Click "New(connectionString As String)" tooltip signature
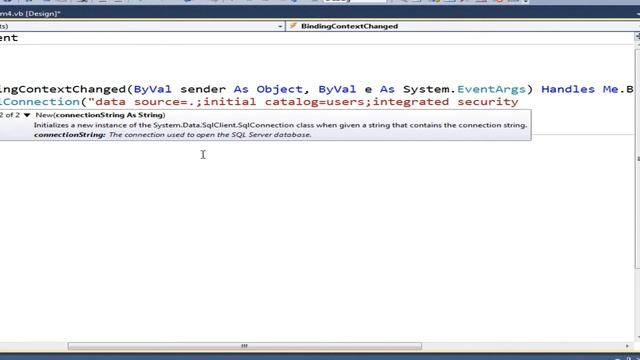This screenshot has width=640, height=360. point(100,115)
